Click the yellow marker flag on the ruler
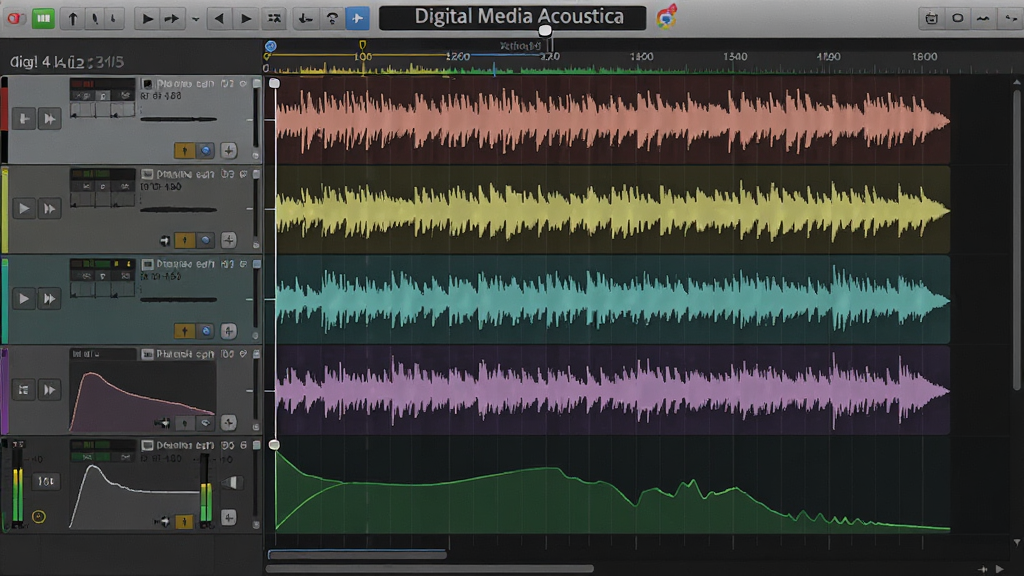Viewport: 1024px width, 576px height. coord(362,45)
